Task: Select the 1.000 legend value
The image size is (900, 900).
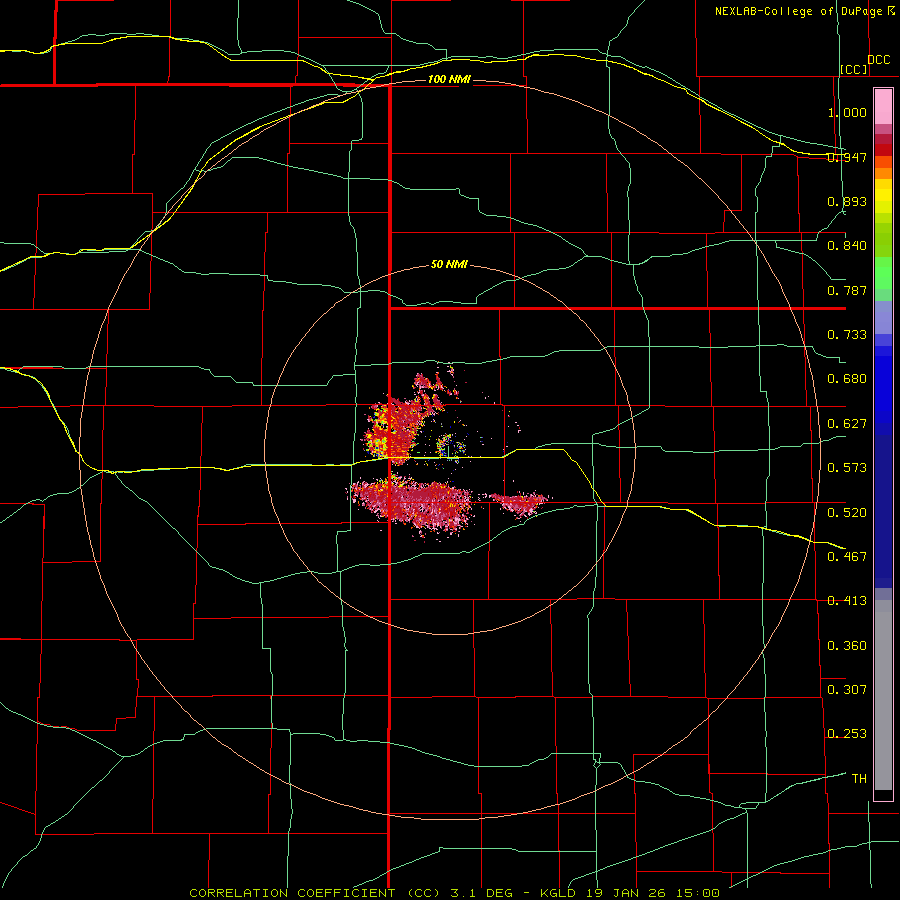Action: (x=847, y=112)
